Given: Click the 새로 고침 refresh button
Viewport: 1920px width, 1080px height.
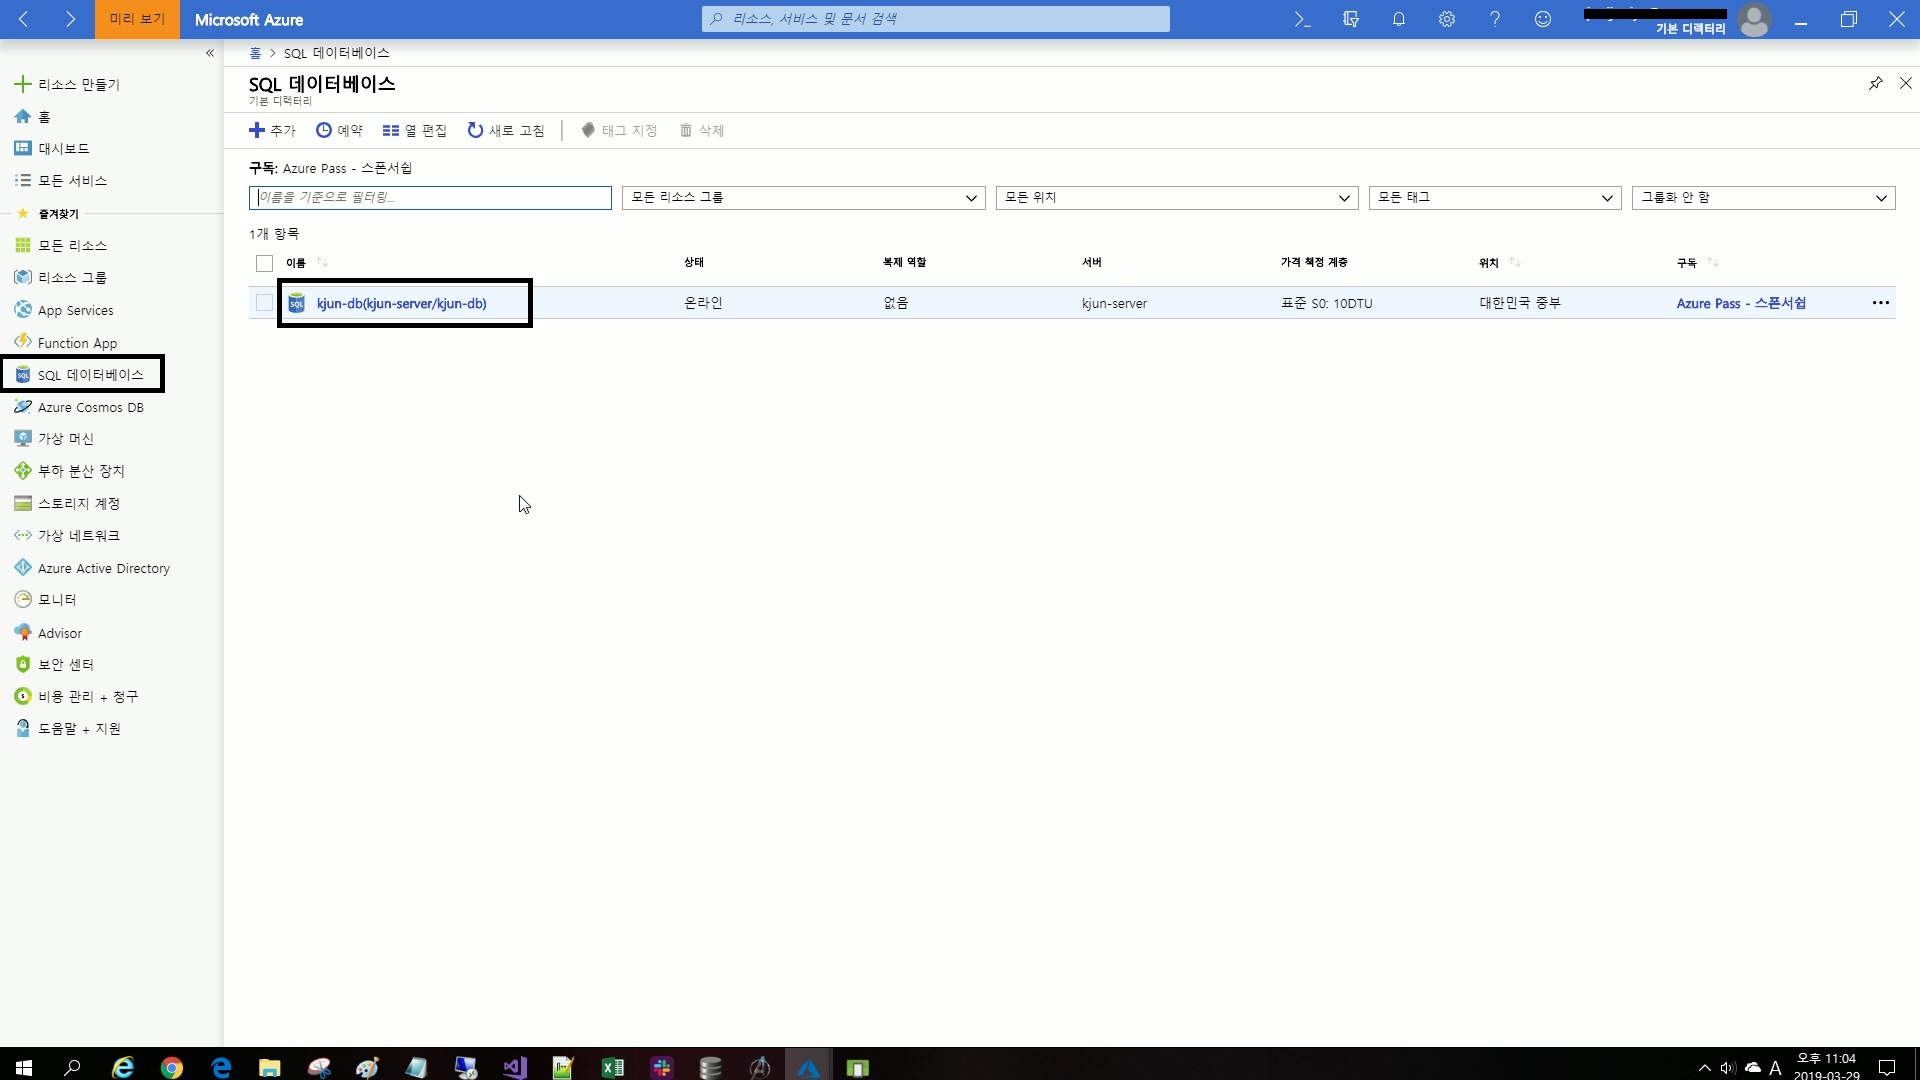Looking at the screenshot, I should point(506,130).
